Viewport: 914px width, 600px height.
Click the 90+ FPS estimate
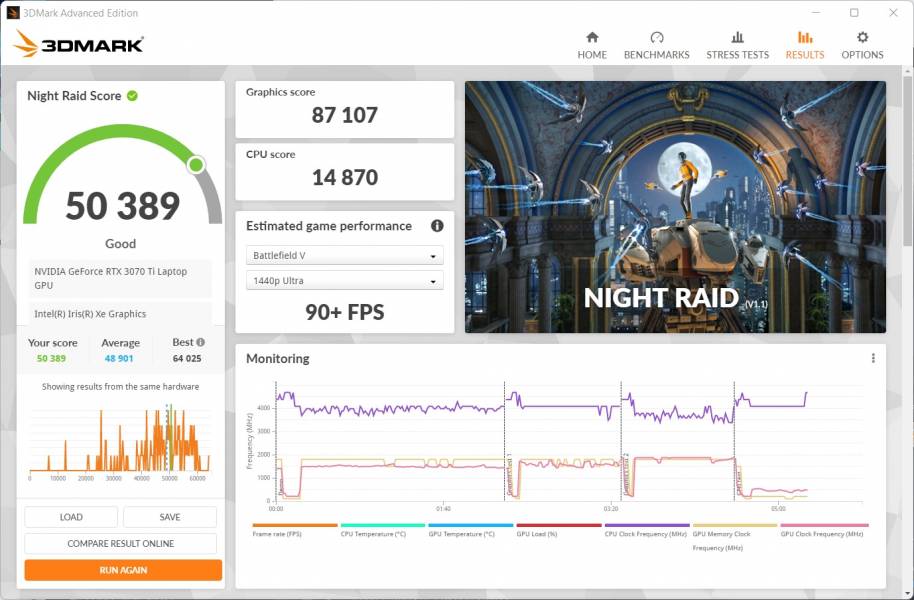click(344, 312)
